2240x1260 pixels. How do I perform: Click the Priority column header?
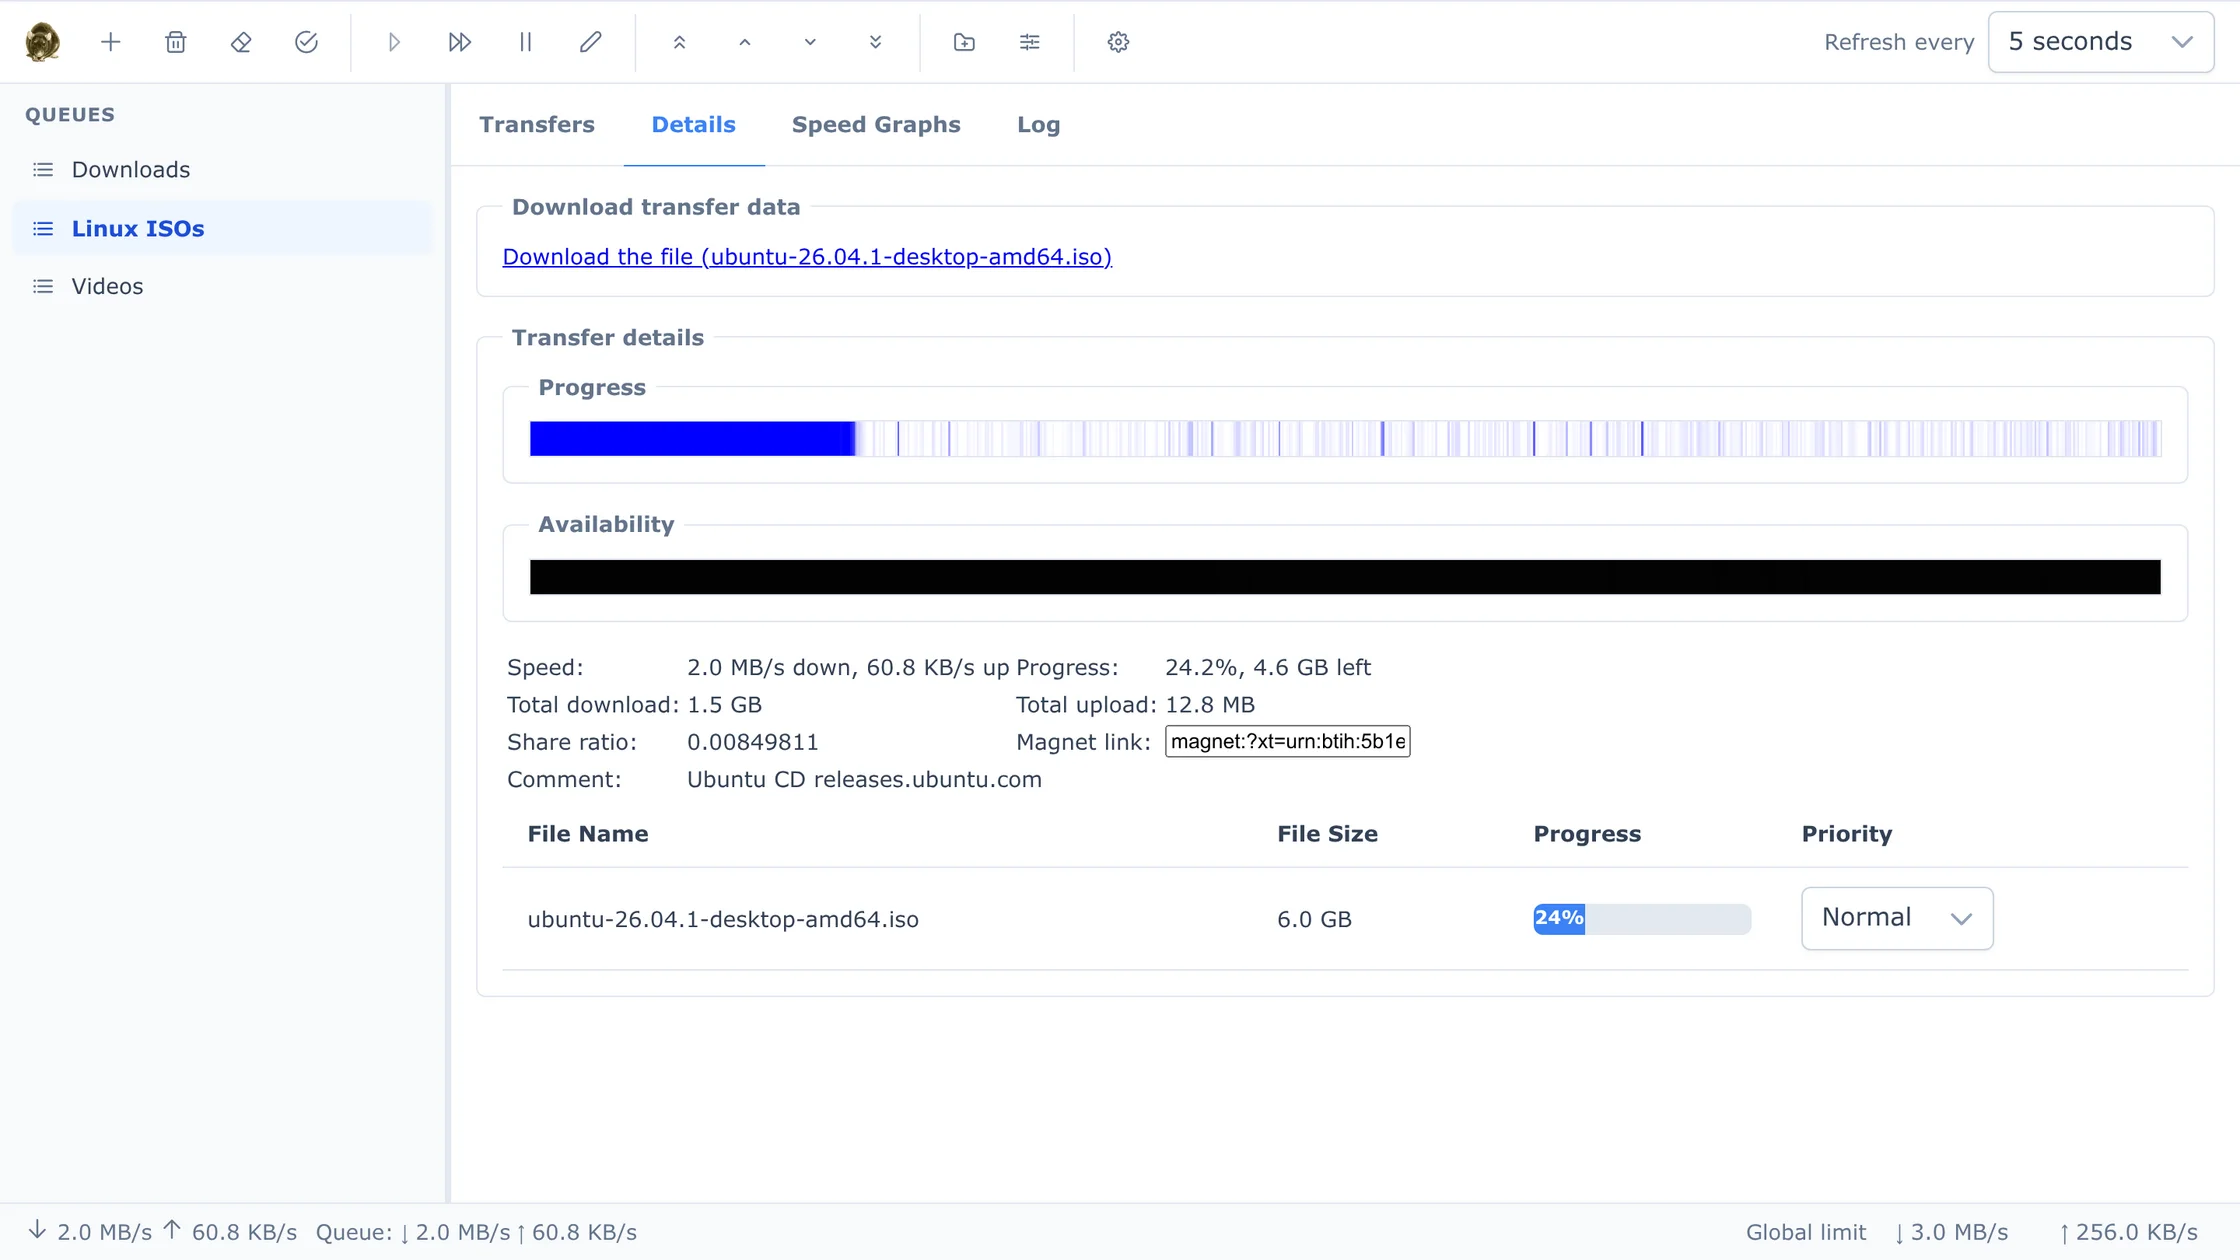pos(1847,834)
